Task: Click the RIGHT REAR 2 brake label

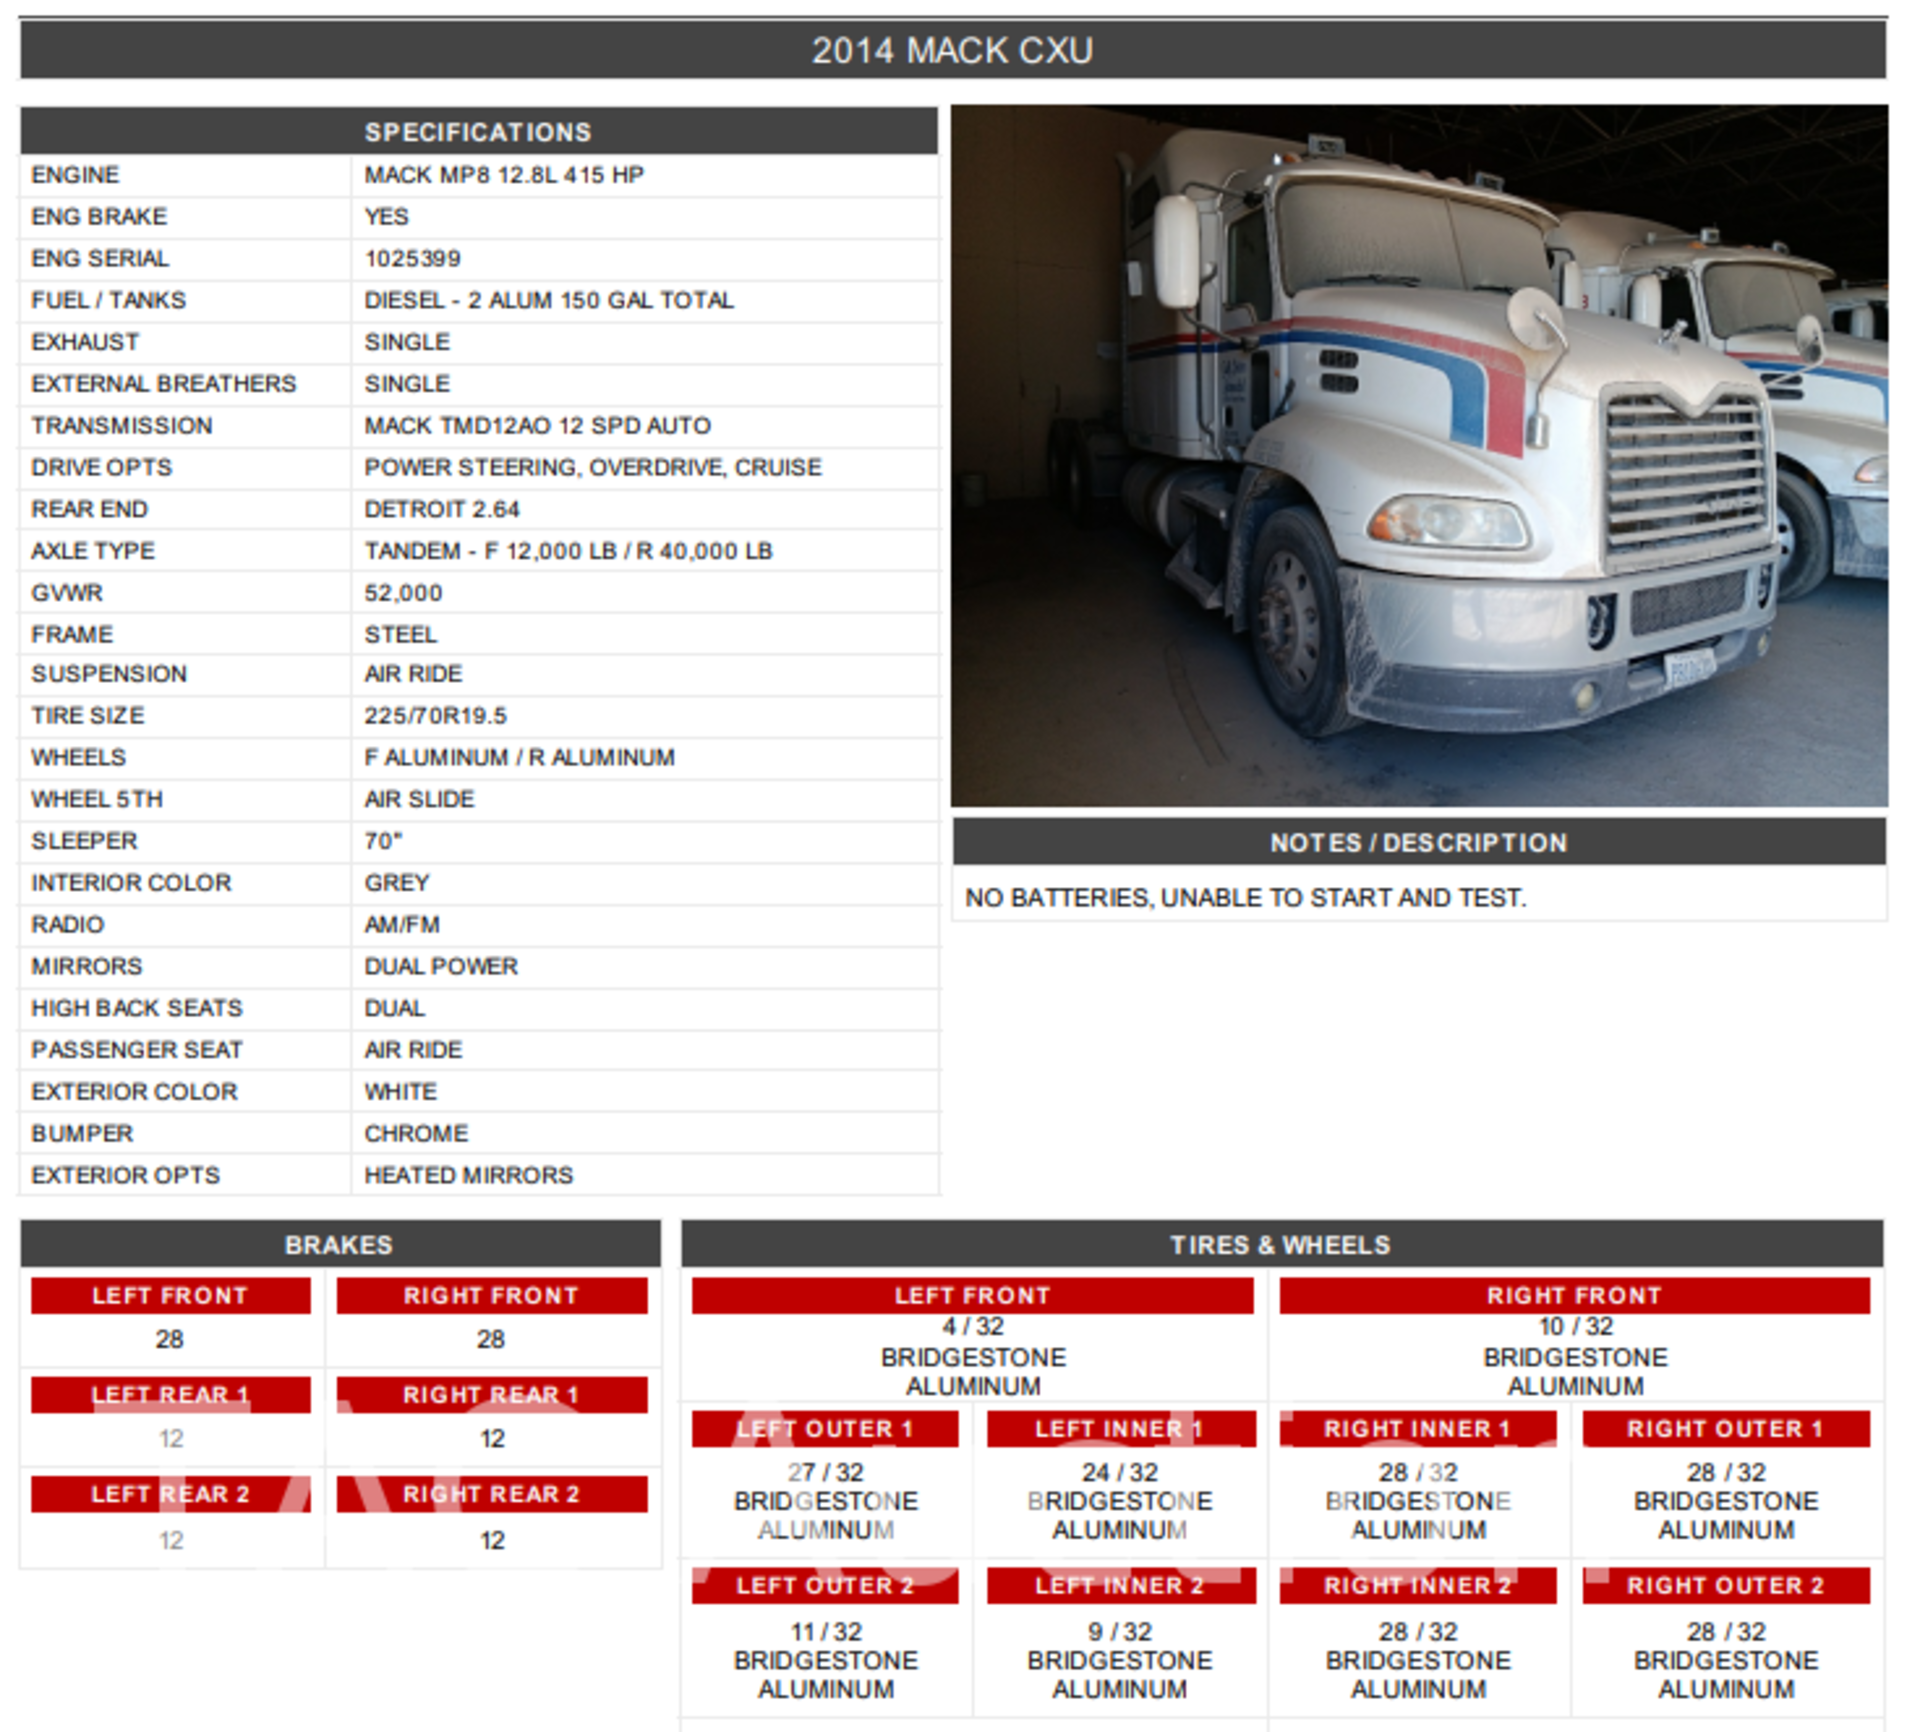Action: pos(491,1494)
